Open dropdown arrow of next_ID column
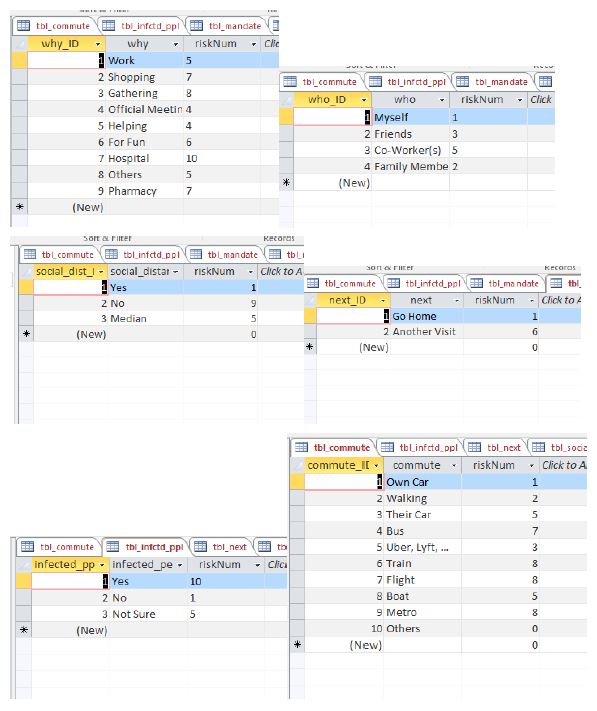This screenshot has height=711, width=597. click(383, 301)
